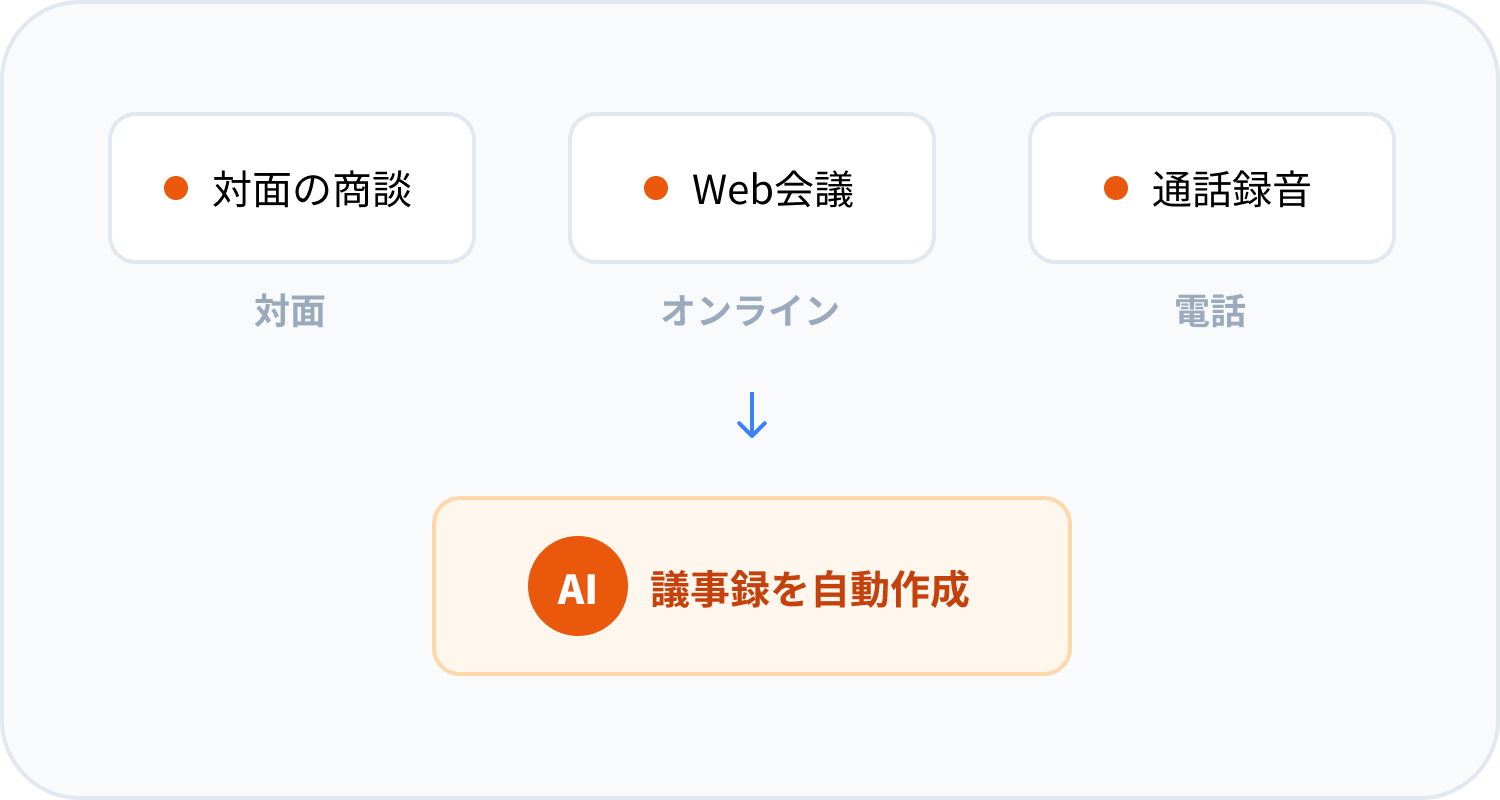Click the gray 対面 caption
This screenshot has height=800, width=1500.
[290, 313]
